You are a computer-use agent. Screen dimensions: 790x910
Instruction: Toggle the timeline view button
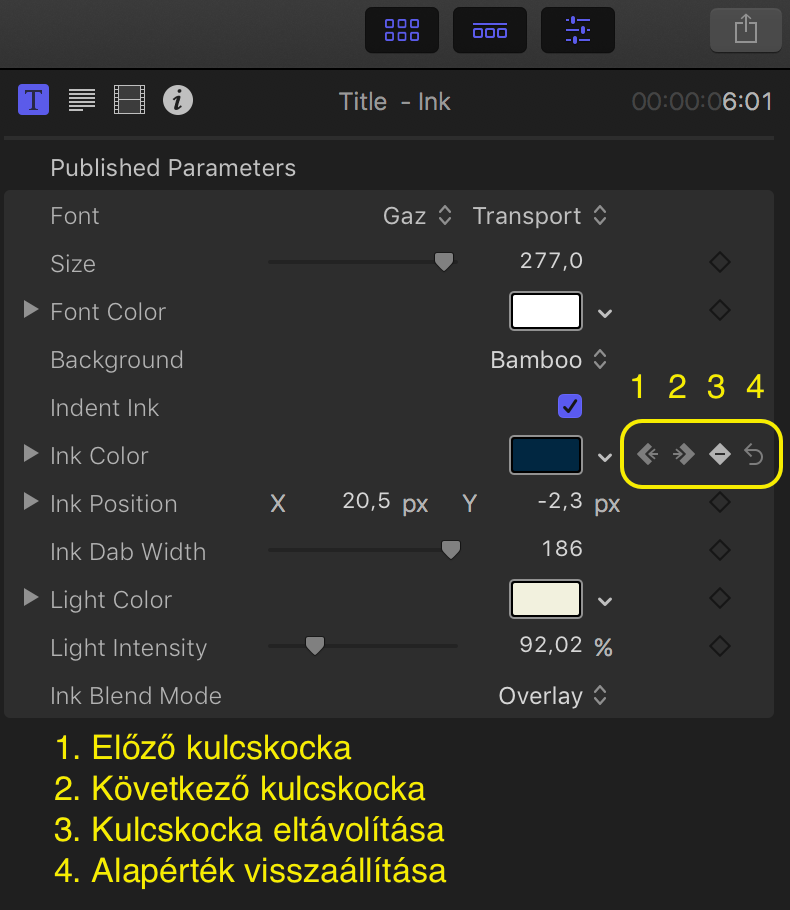click(x=490, y=30)
